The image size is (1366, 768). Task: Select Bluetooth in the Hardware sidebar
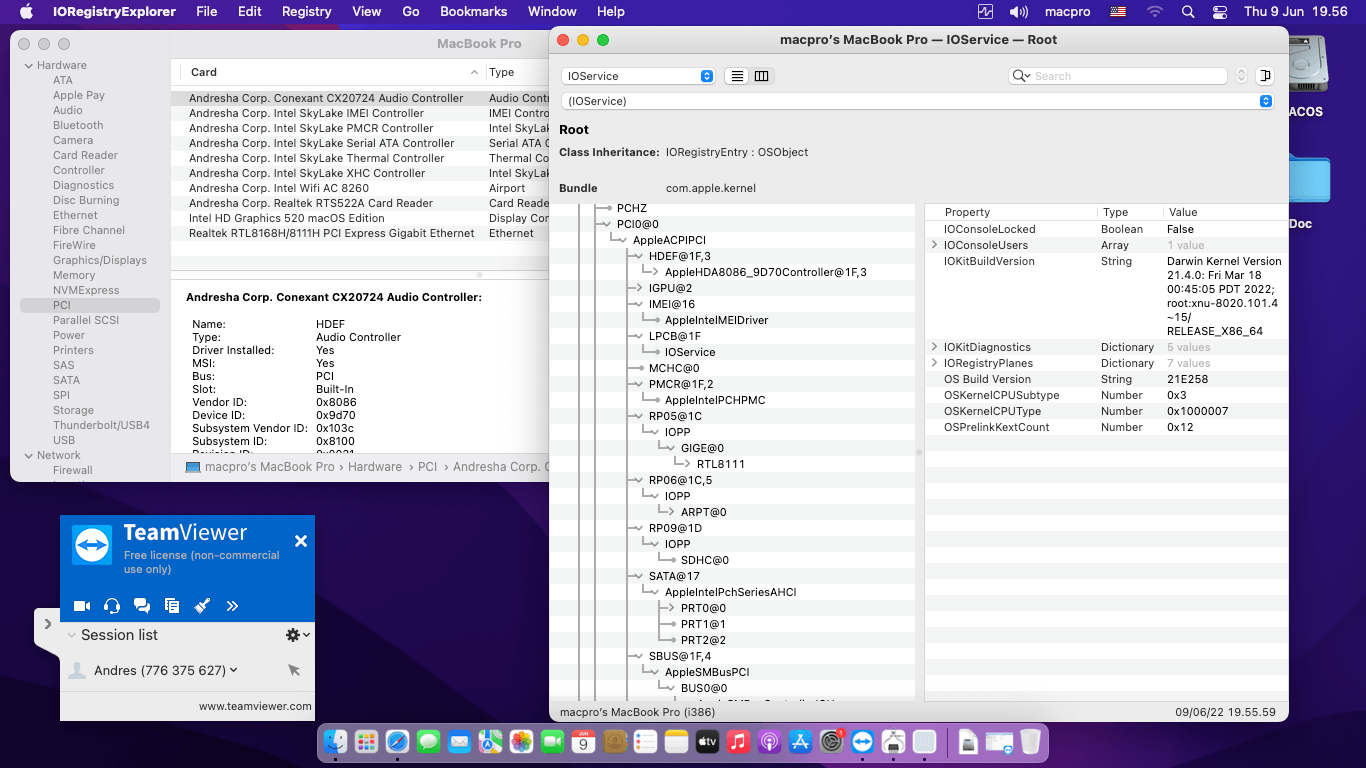pos(78,125)
